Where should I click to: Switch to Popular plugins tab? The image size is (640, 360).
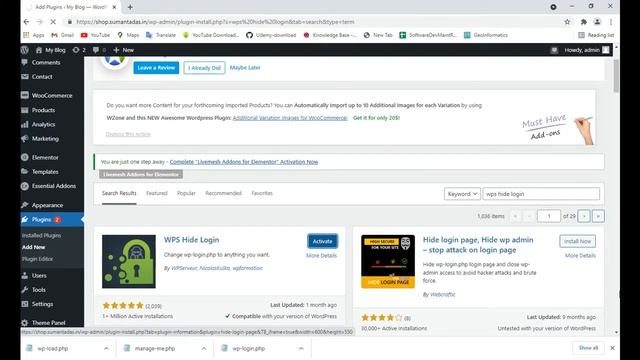(186, 193)
